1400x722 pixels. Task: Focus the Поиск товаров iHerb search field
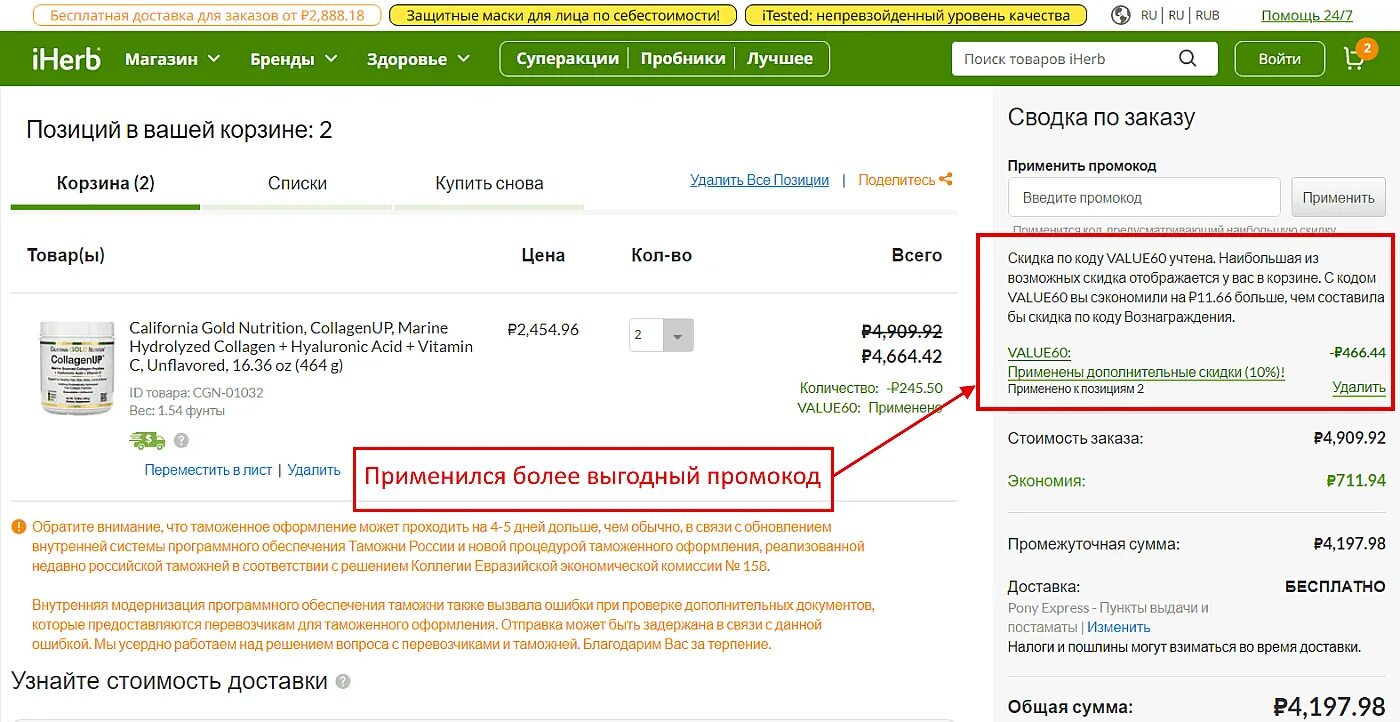pyautogui.click(x=1065, y=59)
